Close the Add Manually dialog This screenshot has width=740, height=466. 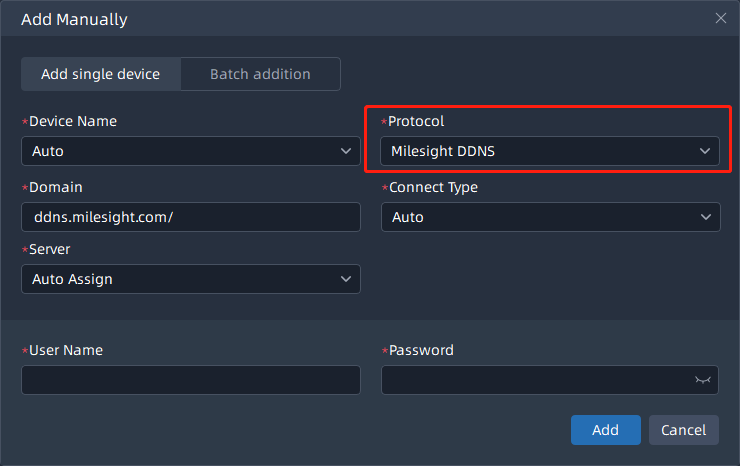(x=720, y=18)
